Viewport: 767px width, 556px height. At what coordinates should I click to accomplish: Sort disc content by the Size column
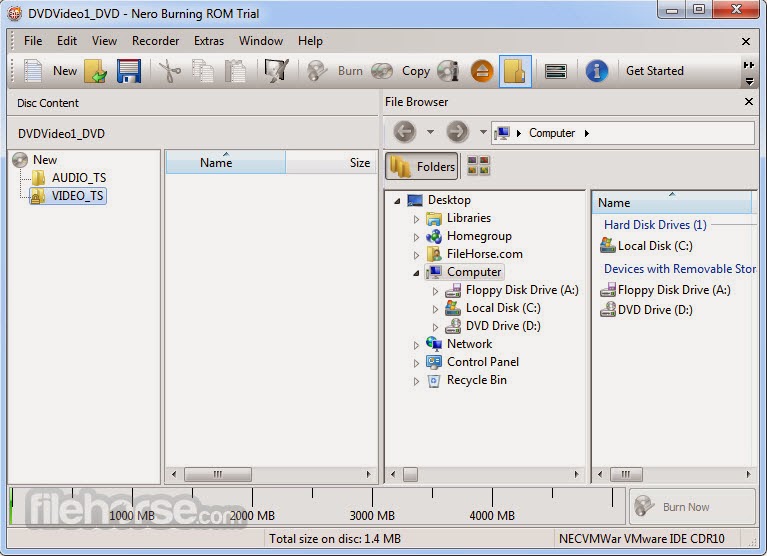coord(331,162)
